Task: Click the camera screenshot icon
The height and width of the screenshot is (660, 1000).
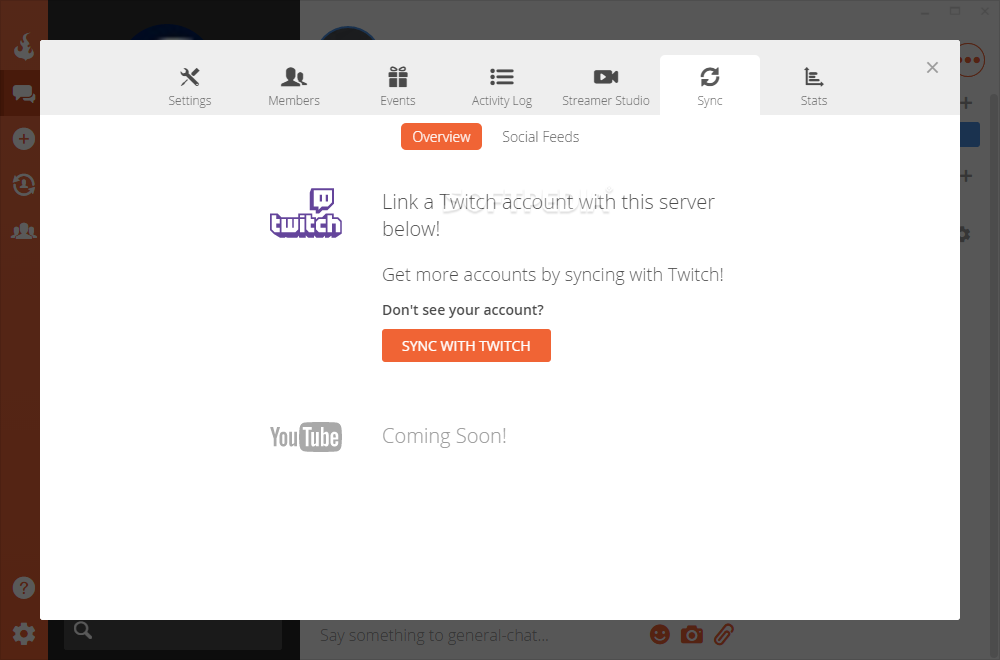Action: click(692, 635)
